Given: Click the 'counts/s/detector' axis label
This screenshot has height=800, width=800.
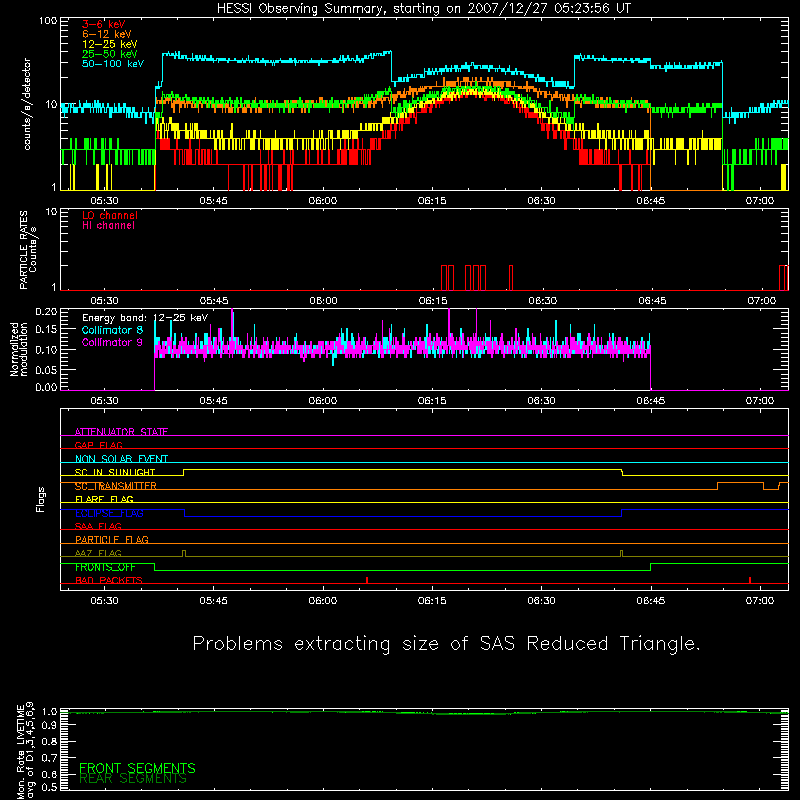Looking at the screenshot, I should tap(27, 104).
